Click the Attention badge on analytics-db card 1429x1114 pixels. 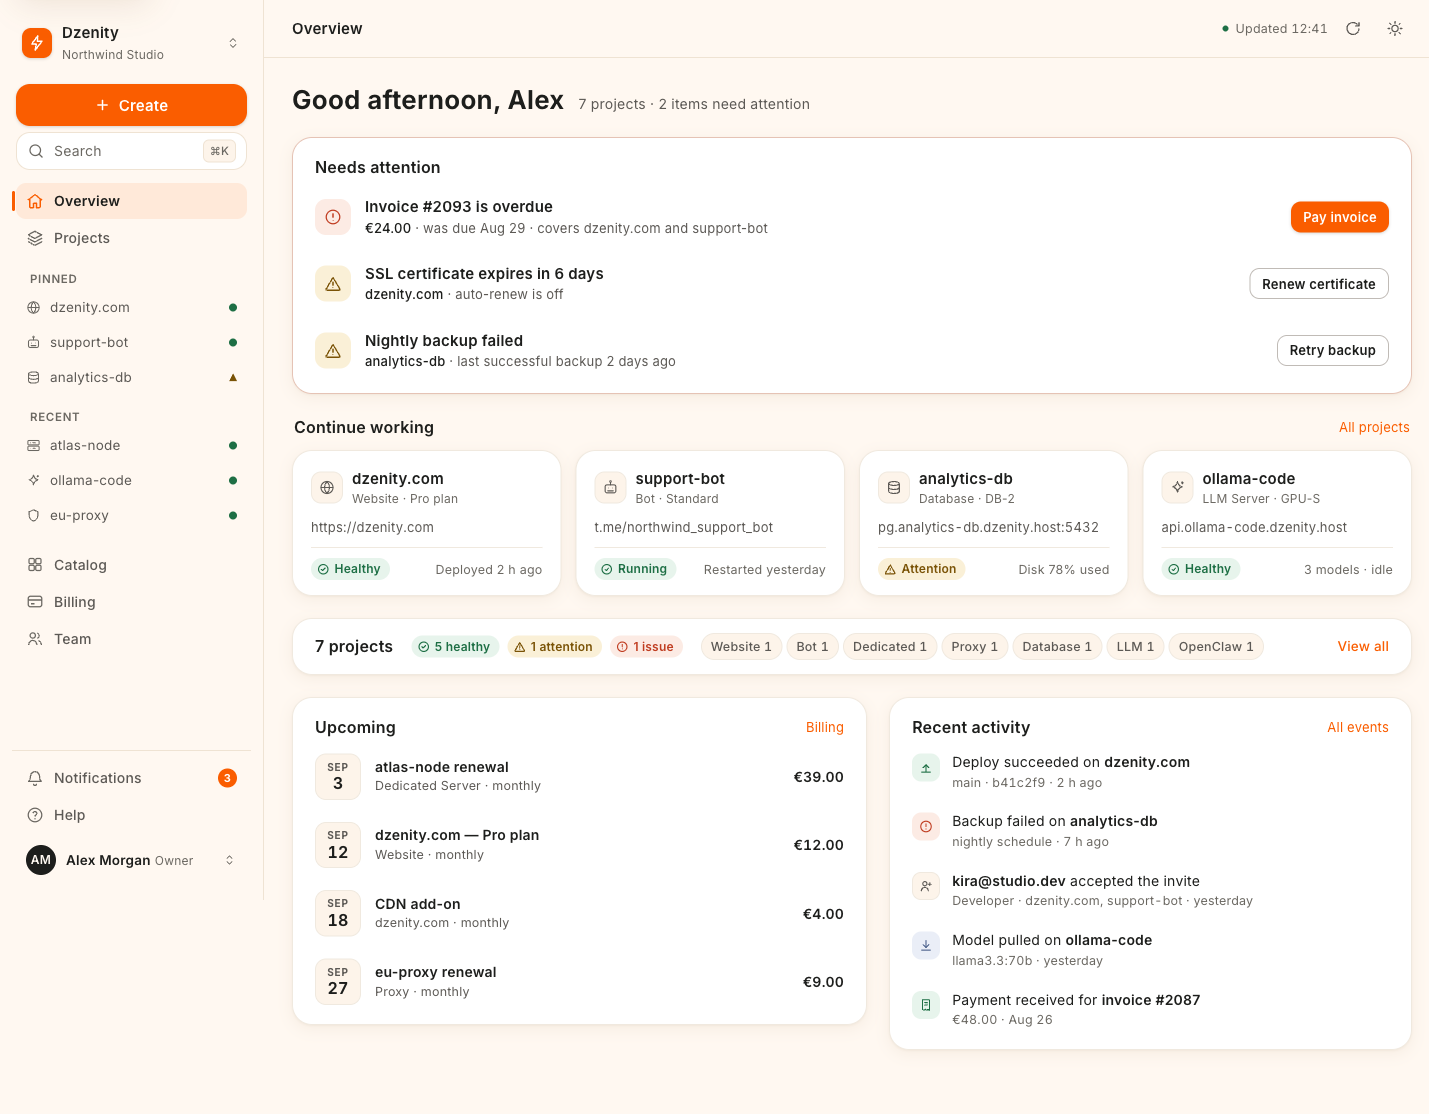coord(921,569)
